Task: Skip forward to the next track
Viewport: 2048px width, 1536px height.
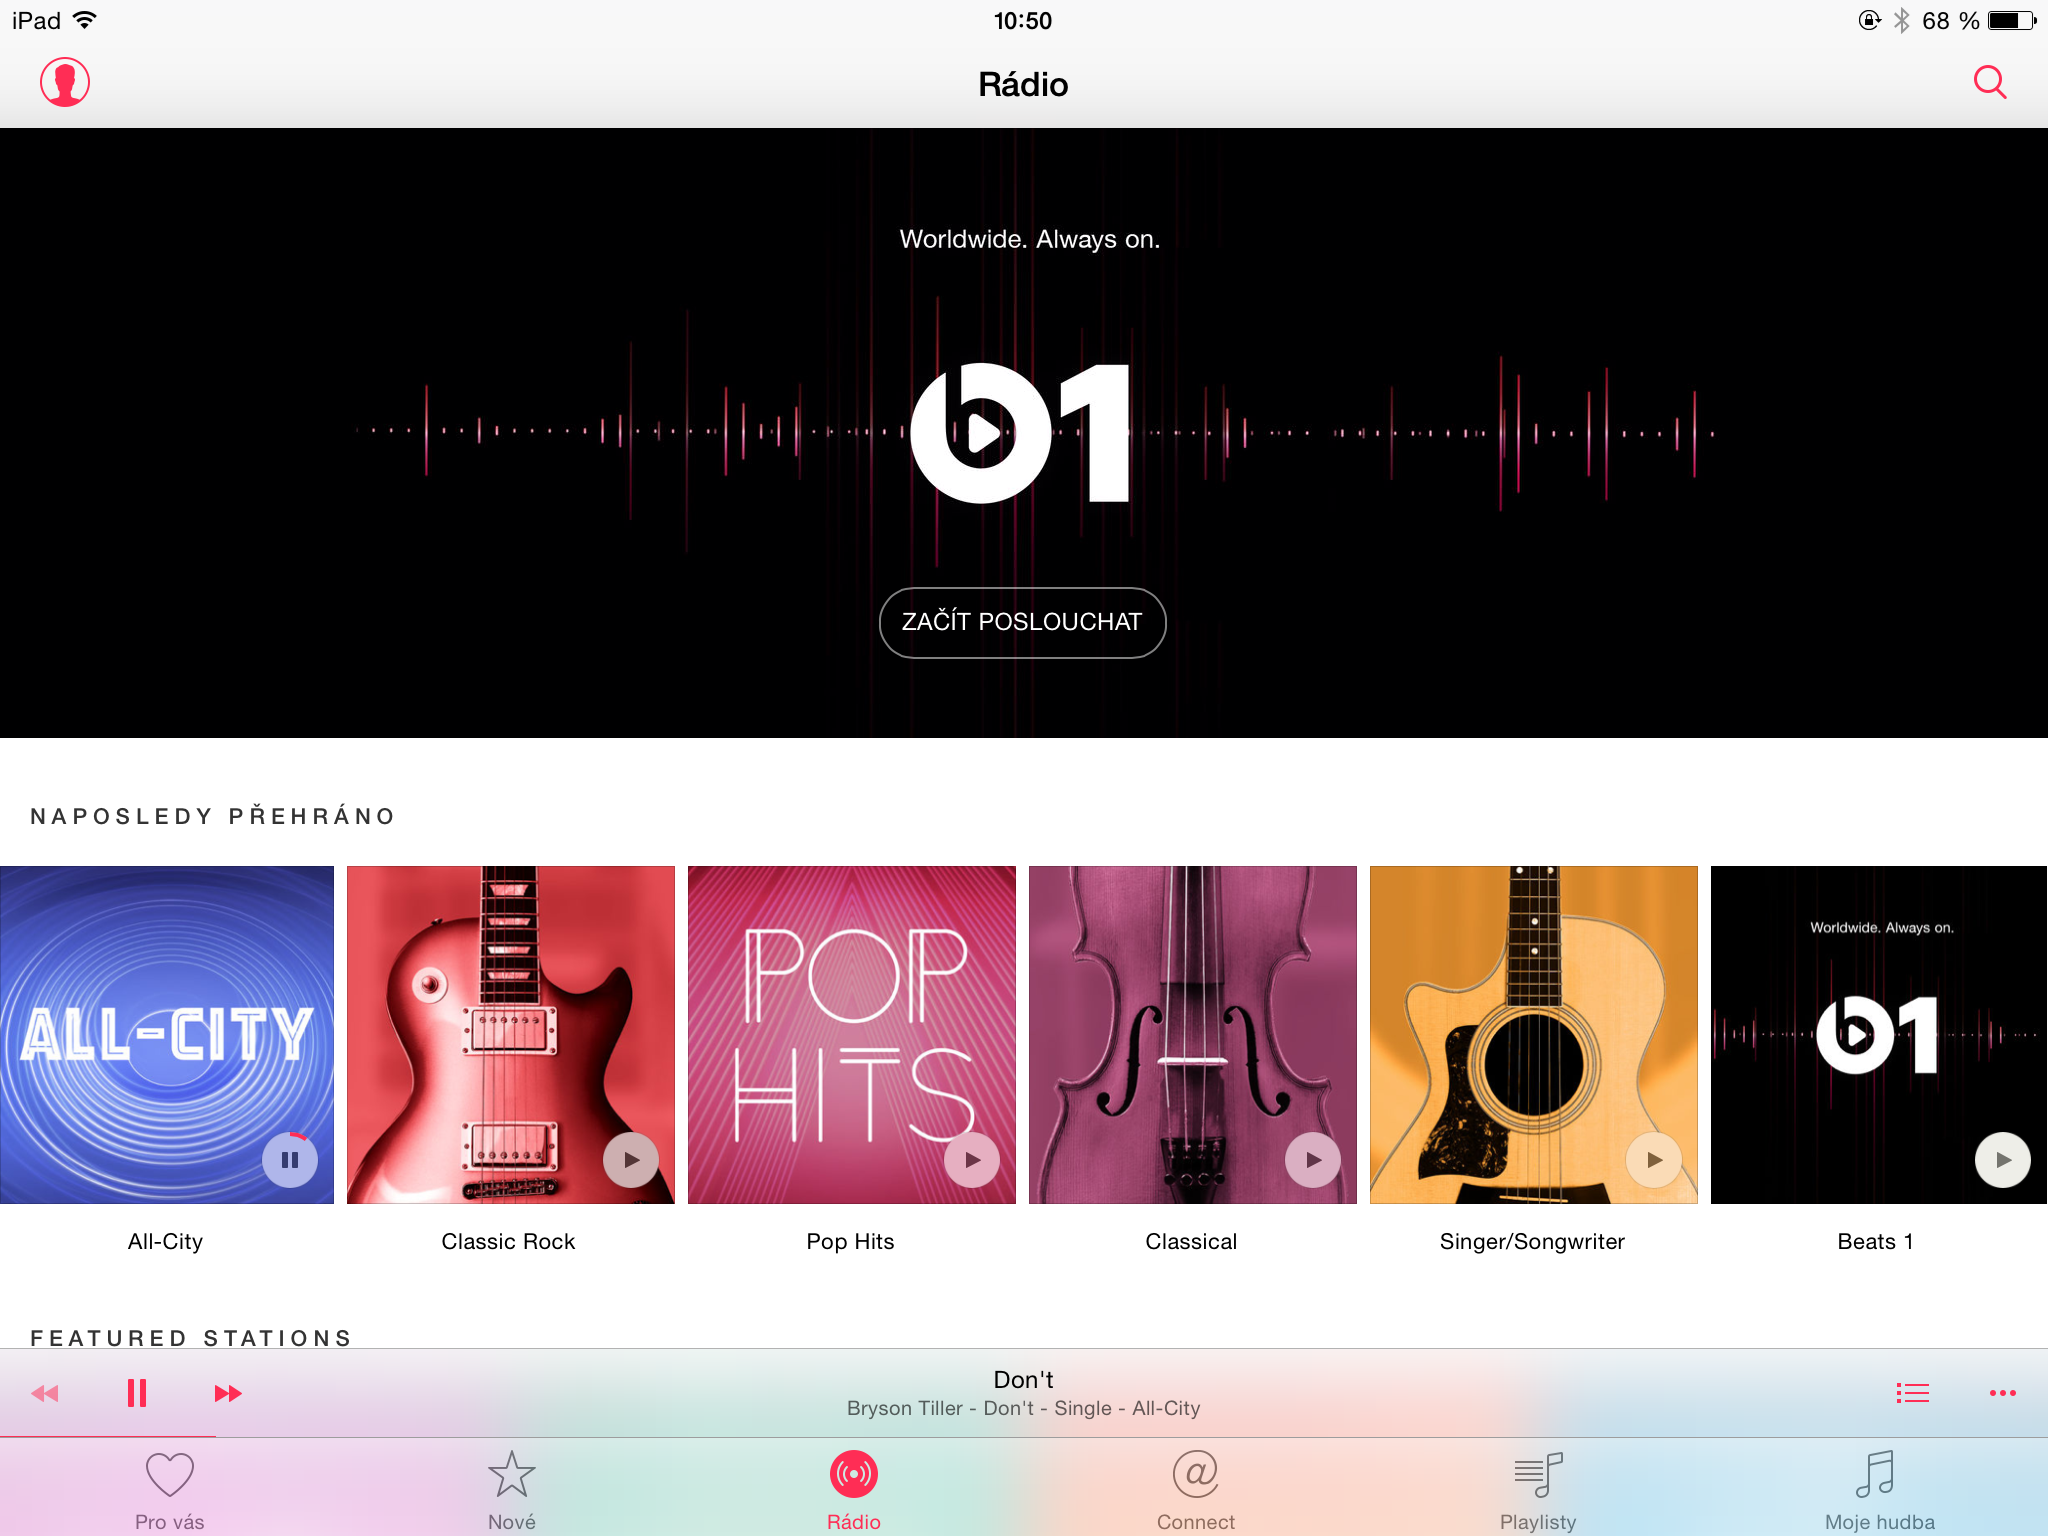Action: (228, 1393)
